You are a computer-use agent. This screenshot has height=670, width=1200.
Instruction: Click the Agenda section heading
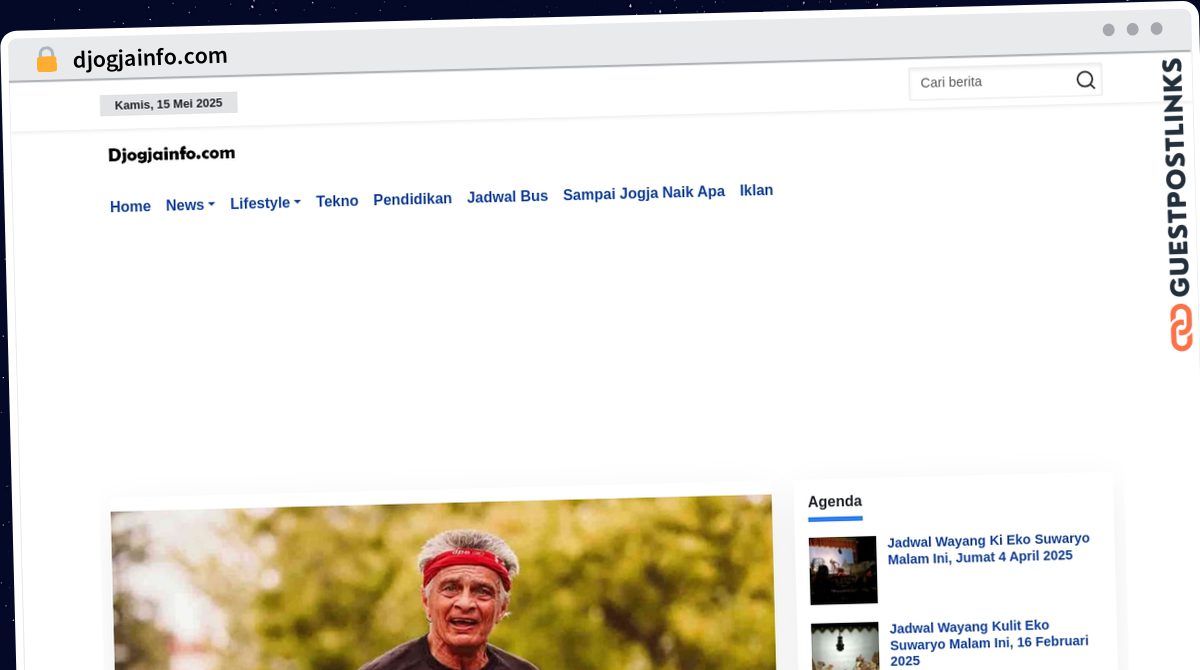point(835,502)
